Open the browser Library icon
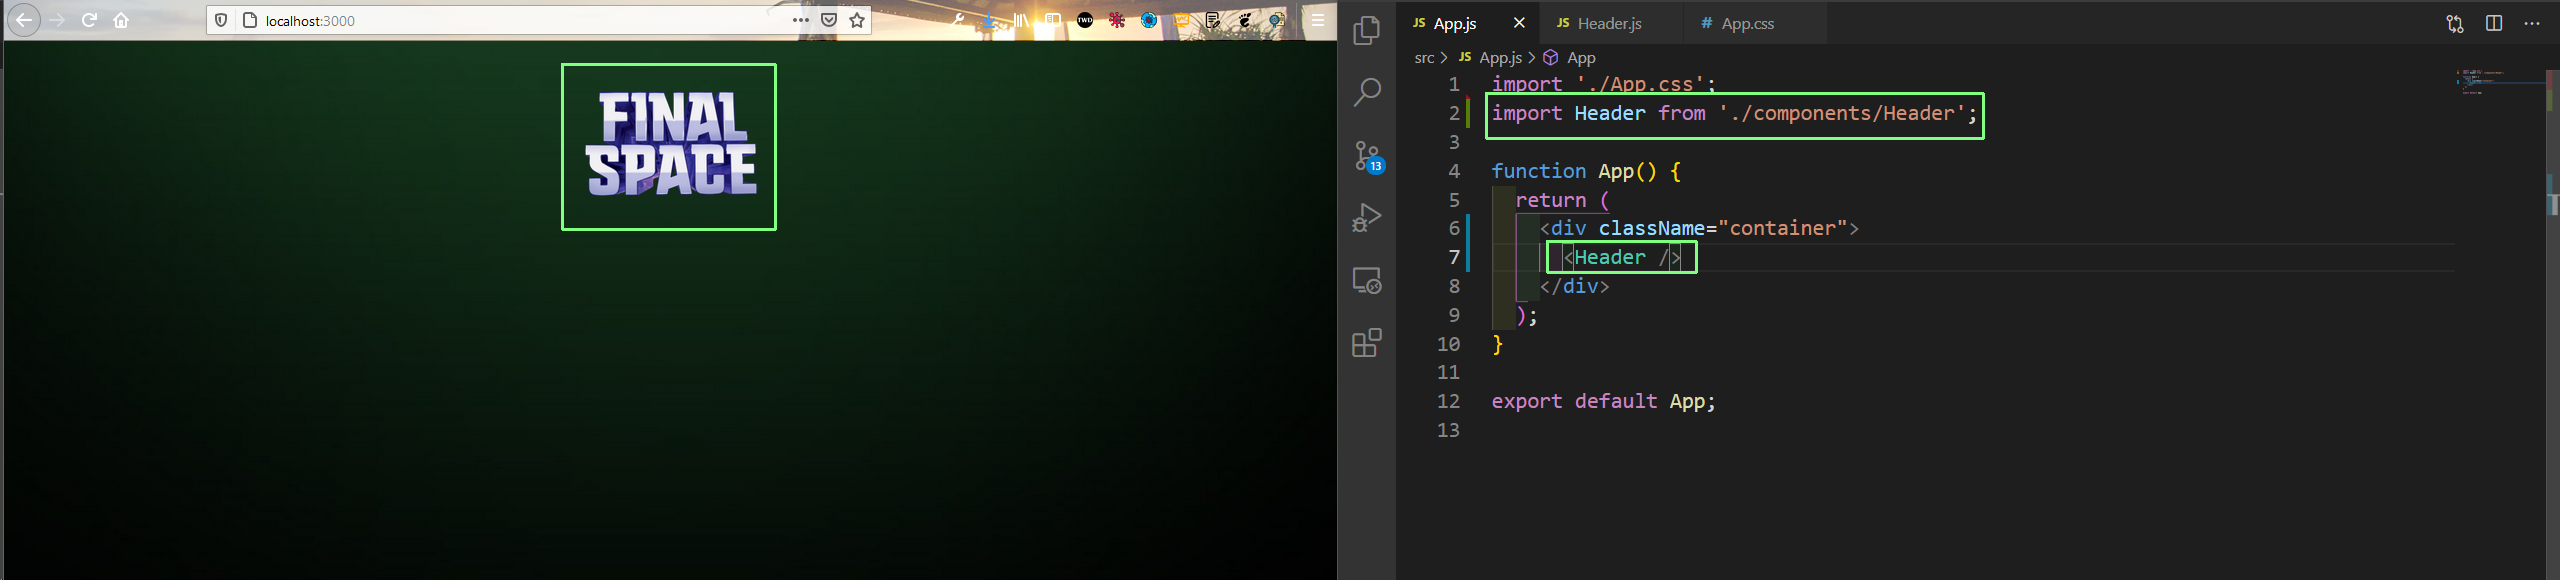This screenshot has height=580, width=2560. 1021,20
